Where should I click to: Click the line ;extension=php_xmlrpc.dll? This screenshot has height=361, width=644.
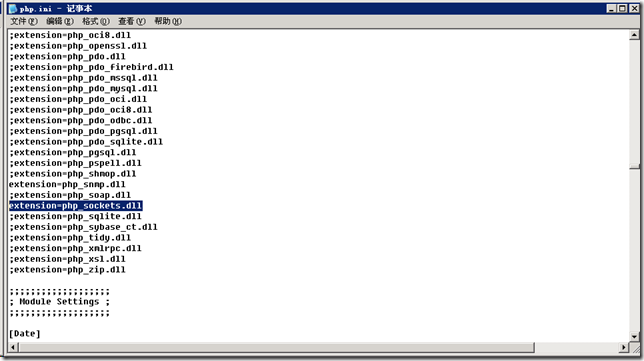(x=75, y=248)
